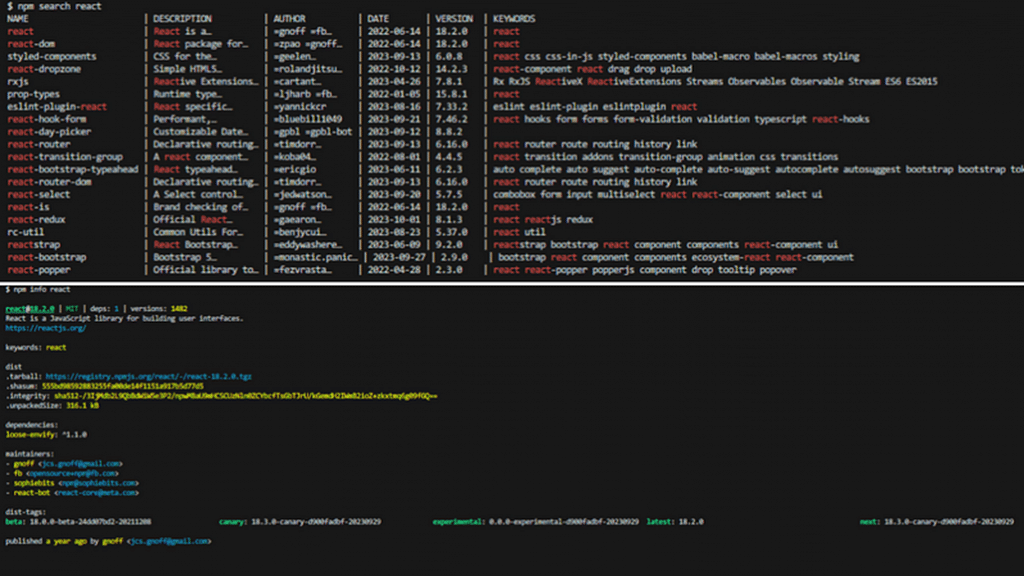This screenshot has height=576, width=1024.
Task: Click the versions count 1482
Action: tap(179, 308)
